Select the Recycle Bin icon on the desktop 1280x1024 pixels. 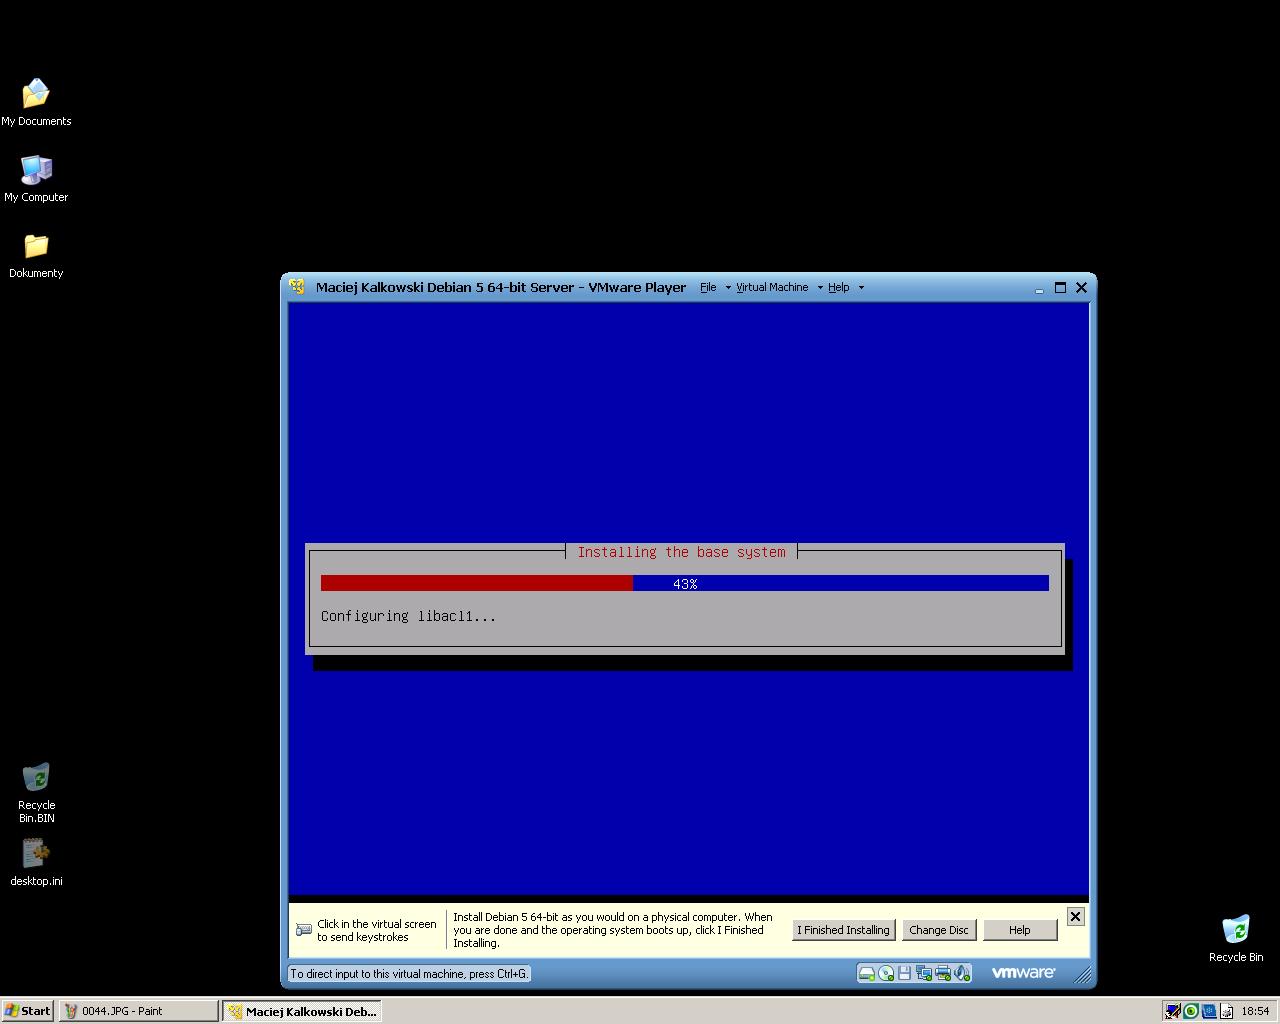pyautogui.click(x=1236, y=938)
